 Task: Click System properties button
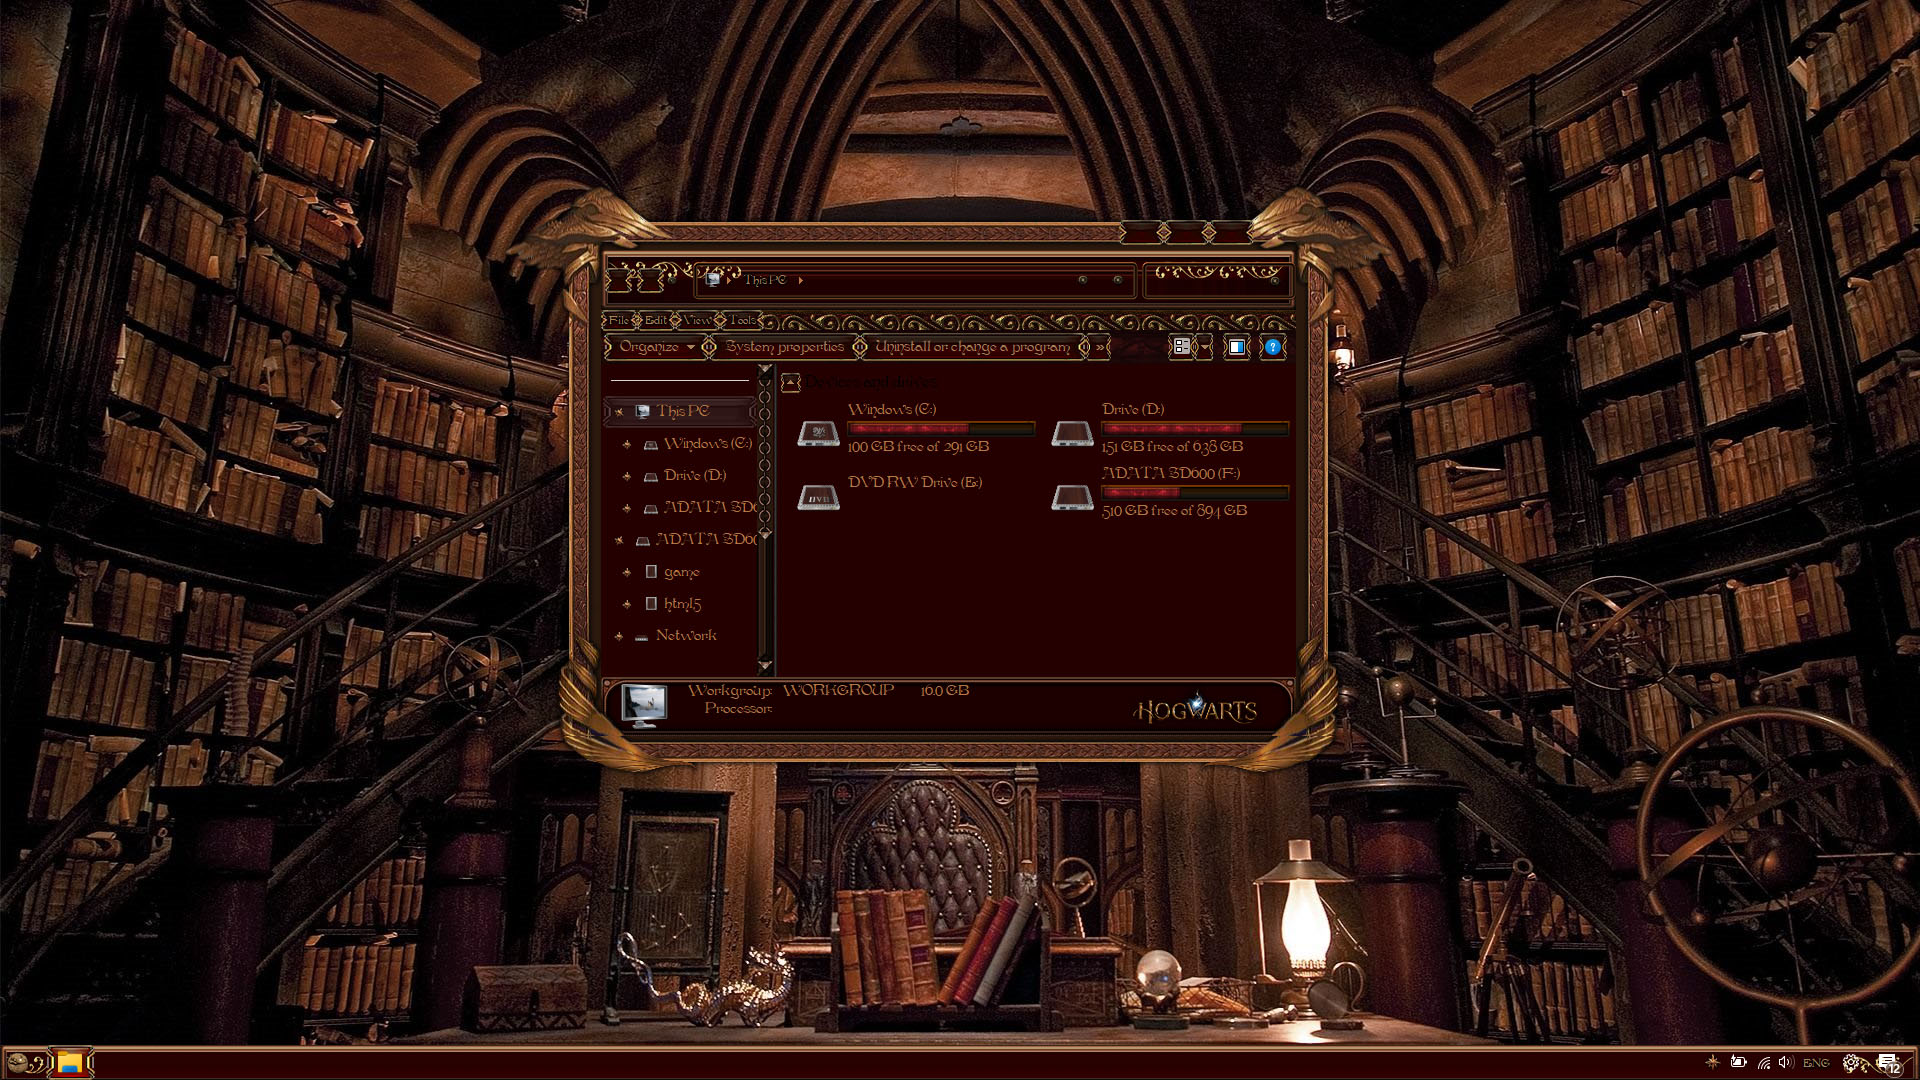(785, 347)
